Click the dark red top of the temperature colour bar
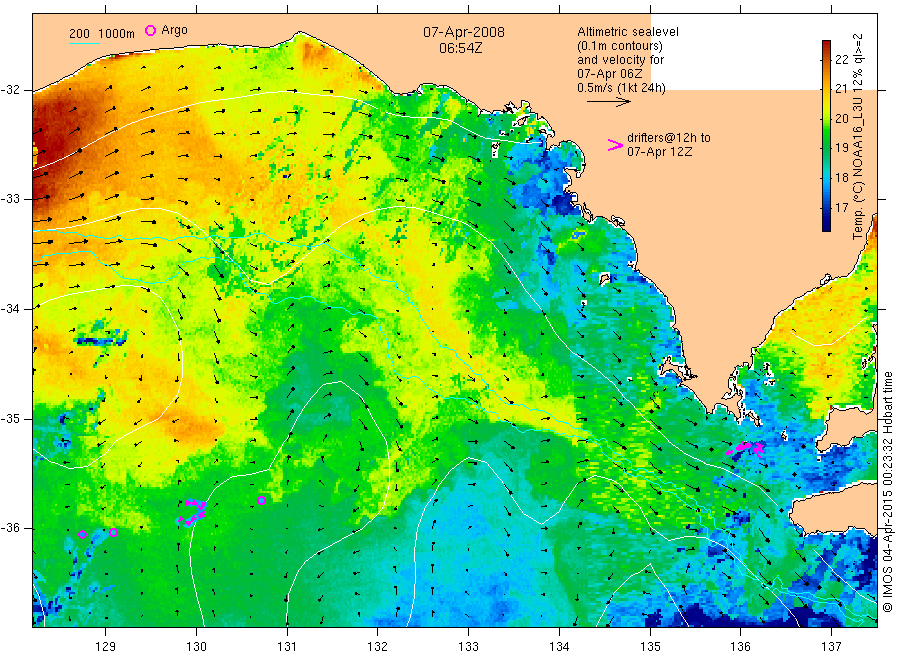 click(x=826, y=46)
